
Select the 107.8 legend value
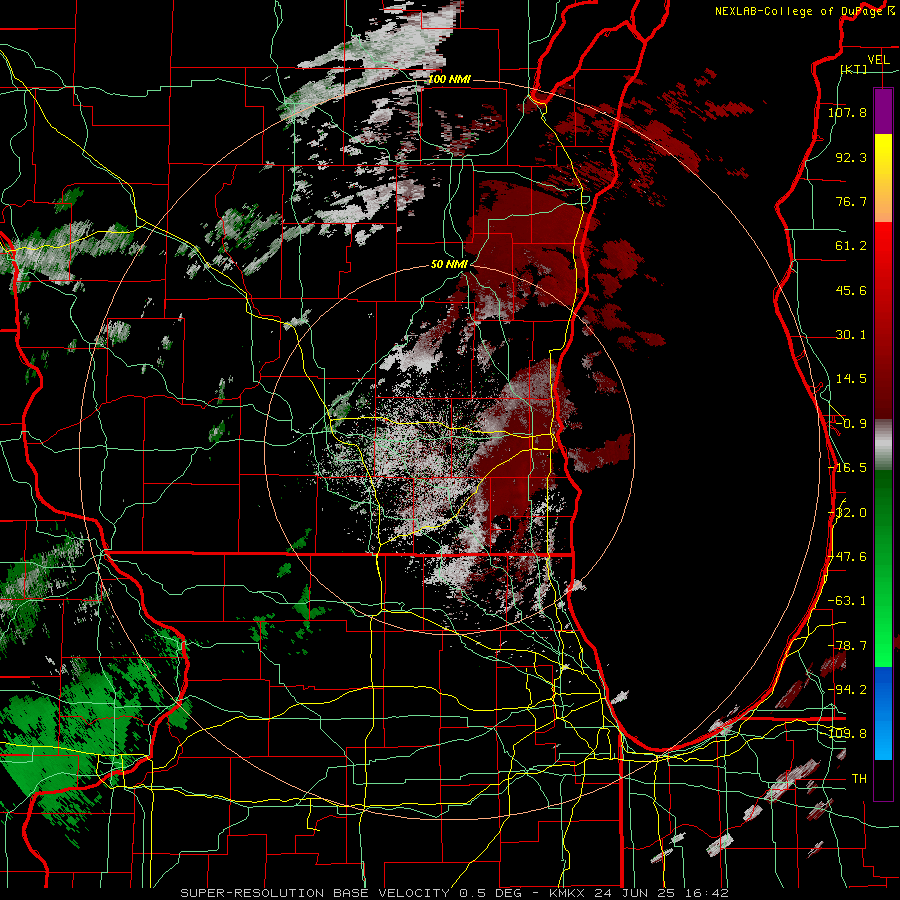(x=847, y=112)
